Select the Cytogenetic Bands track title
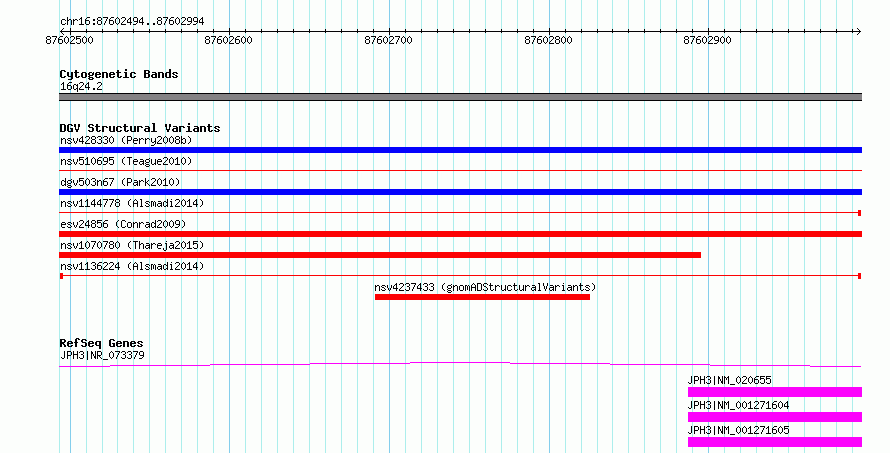Image resolution: width=890 pixels, height=453 pixels. 119,74
